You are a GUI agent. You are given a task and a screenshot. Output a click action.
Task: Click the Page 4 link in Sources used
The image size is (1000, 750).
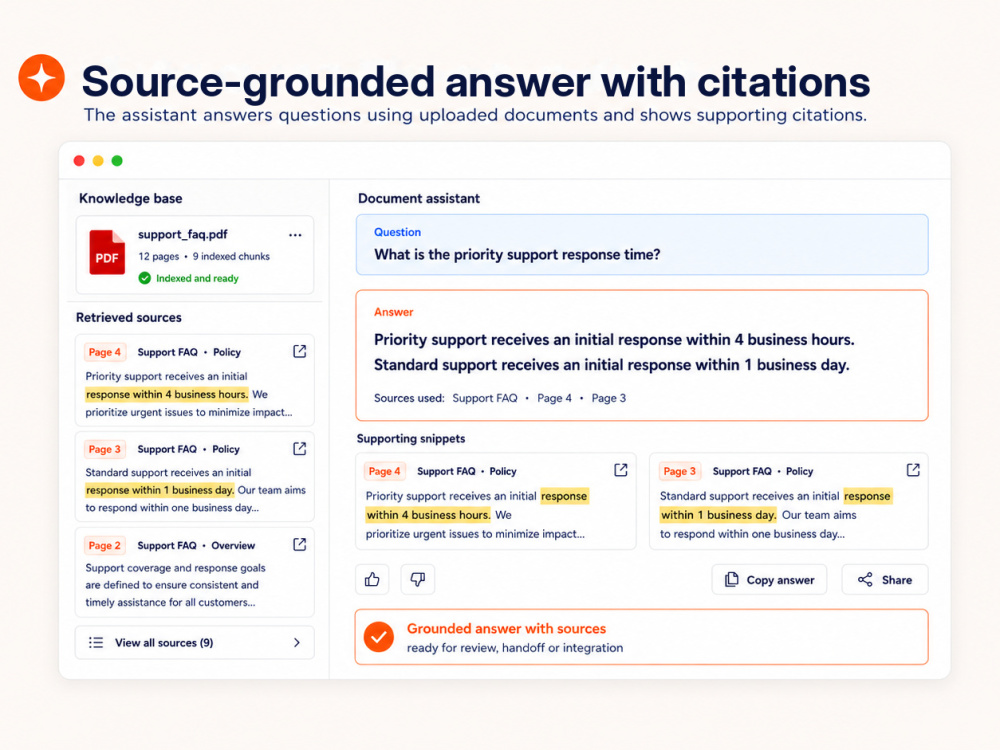coord(554,398)
